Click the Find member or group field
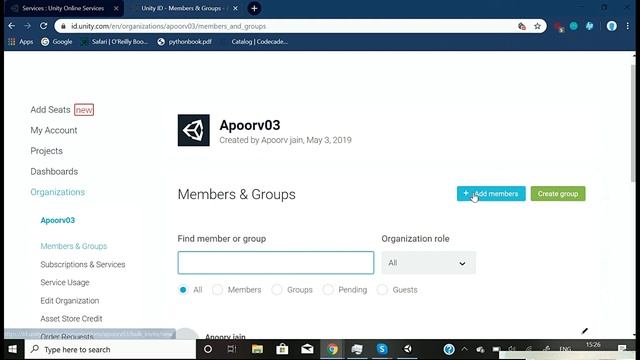640x360 pixels. point(276,262)
